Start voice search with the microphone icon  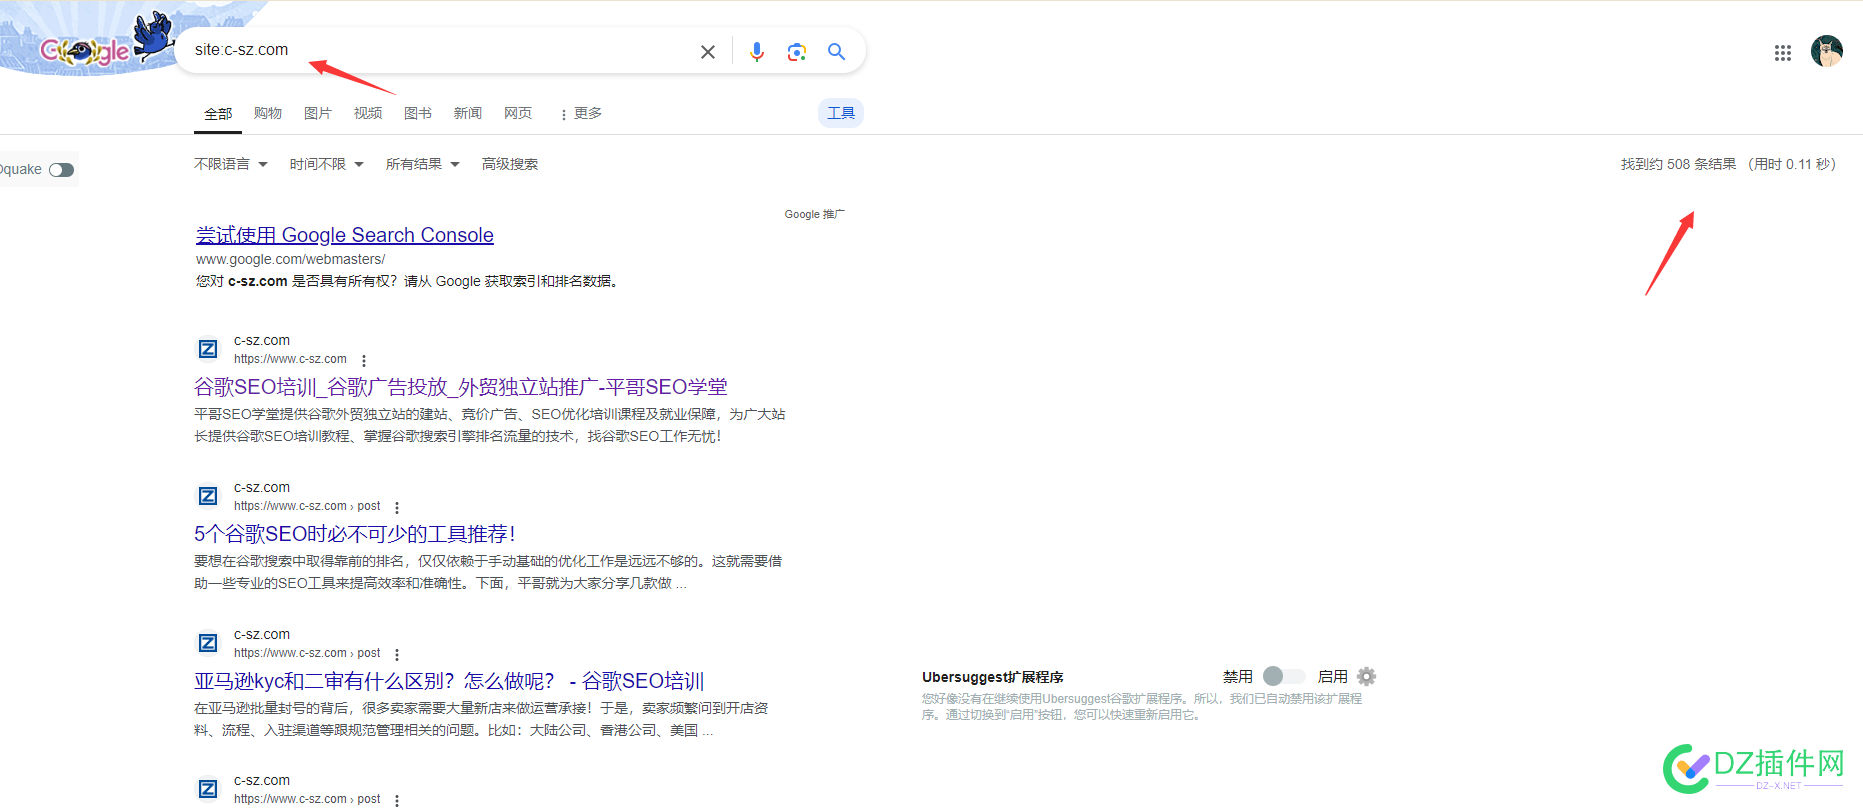pos(757,52)
